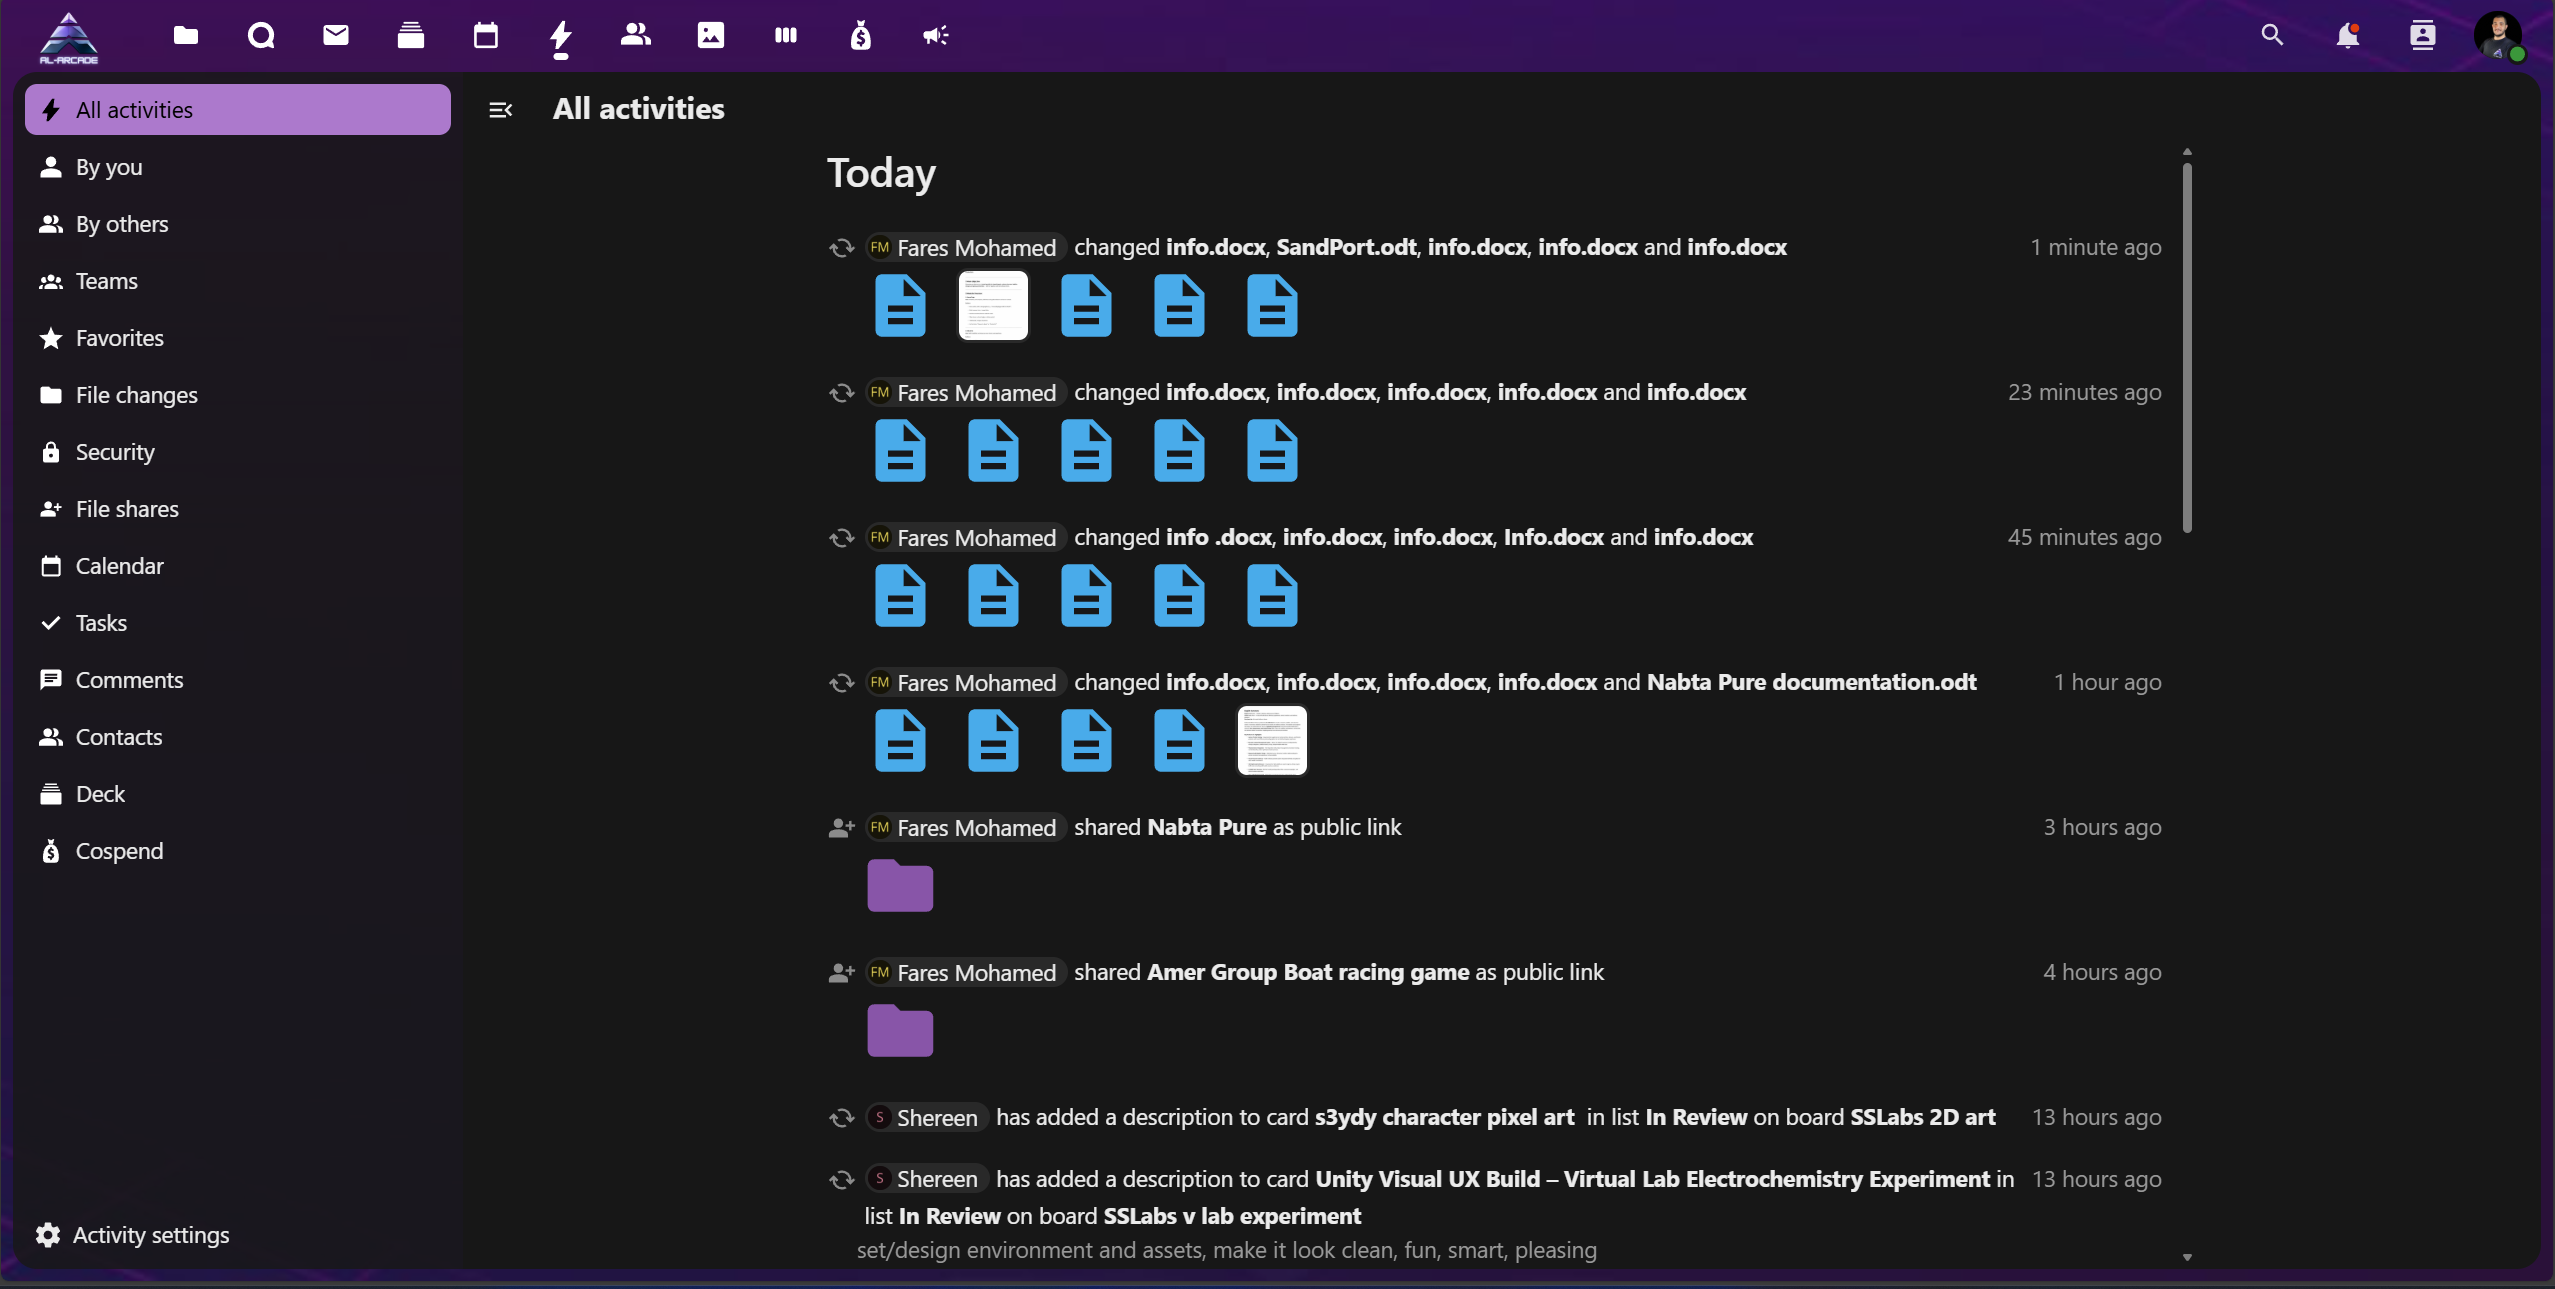Open the Nabta Pure shared folder thumbnail
2555x1289 pixels.
900,885
